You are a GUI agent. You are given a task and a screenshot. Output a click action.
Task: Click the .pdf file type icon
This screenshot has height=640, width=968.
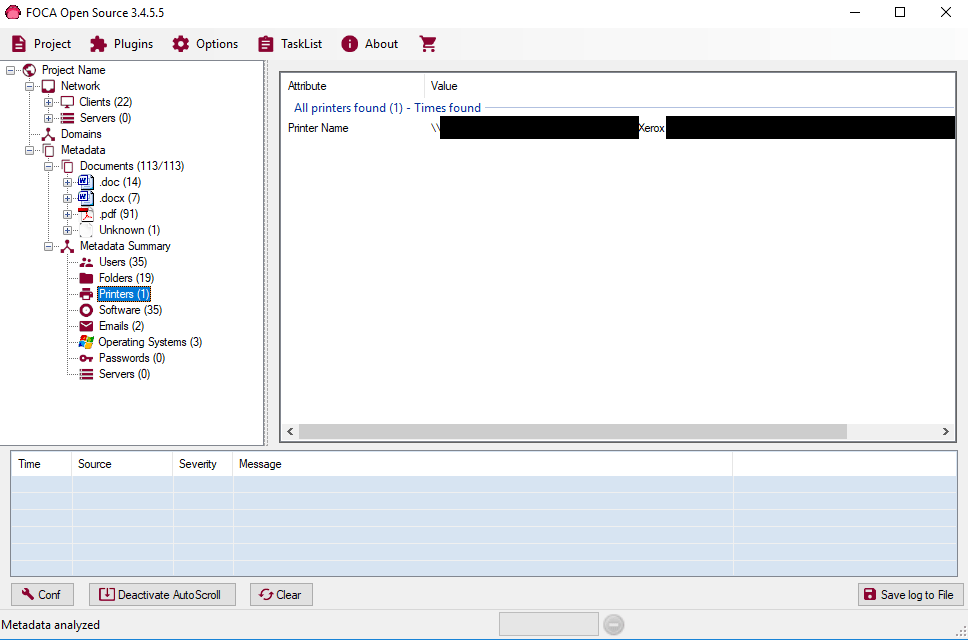point(86,214)
